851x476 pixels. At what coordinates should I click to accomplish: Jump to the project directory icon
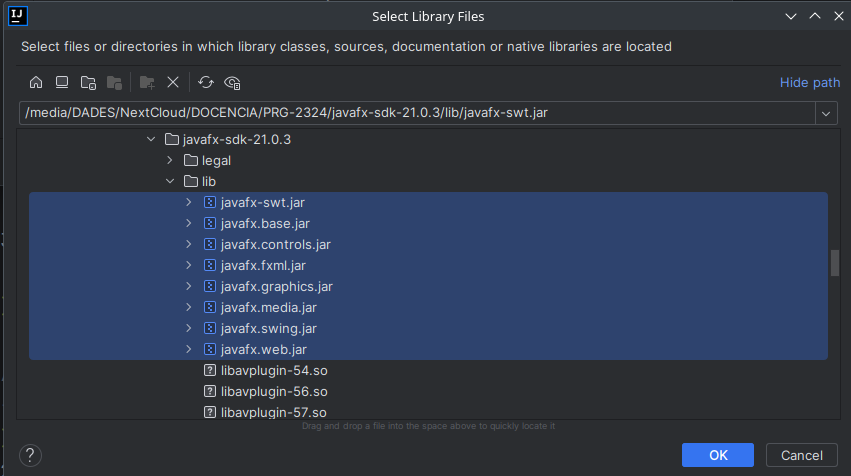[x=88, y=82]
